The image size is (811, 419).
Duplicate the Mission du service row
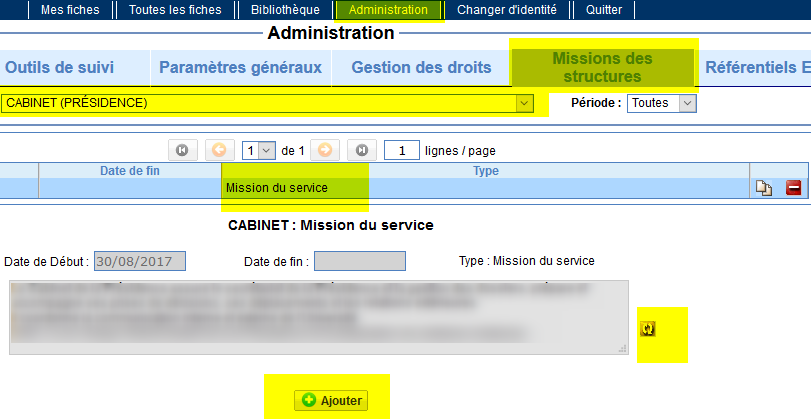click(x=764, y=188)
